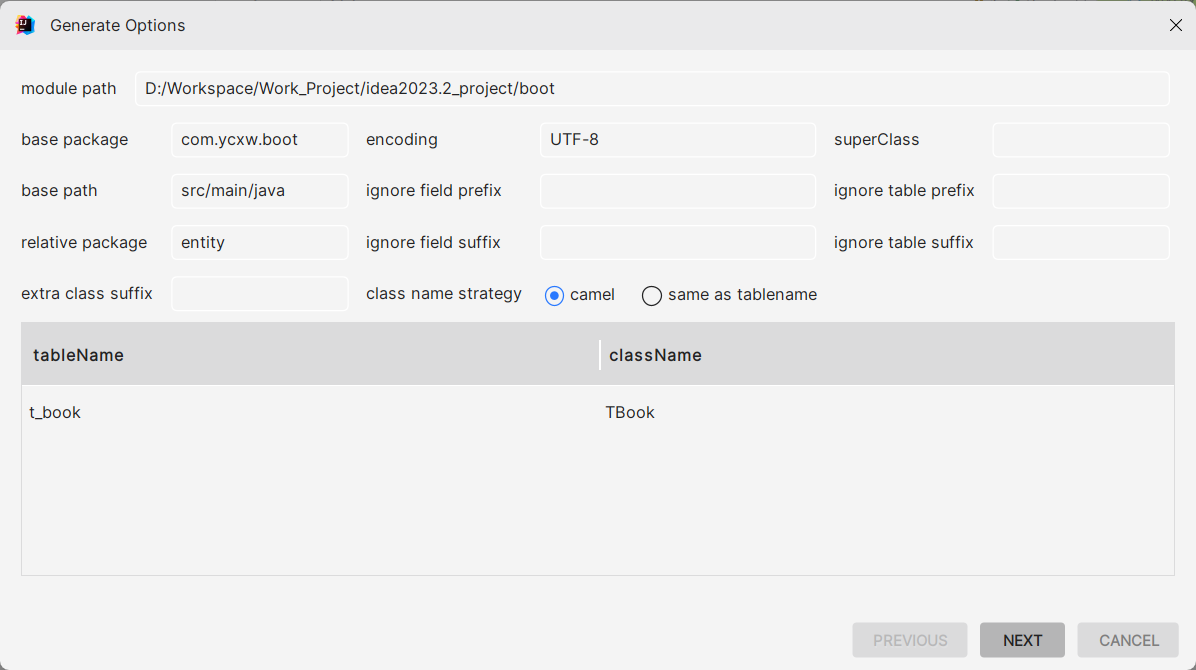This screenshot has height=670, width=1196.
Task: Select the TBook class name cell
Action: pyautogui.click(x=887, y=412)
